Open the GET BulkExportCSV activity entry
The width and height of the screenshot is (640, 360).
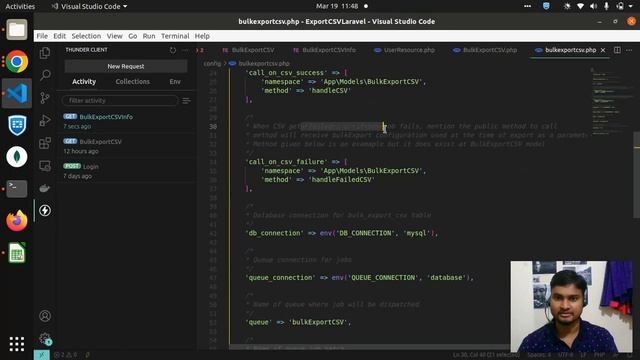127,146
